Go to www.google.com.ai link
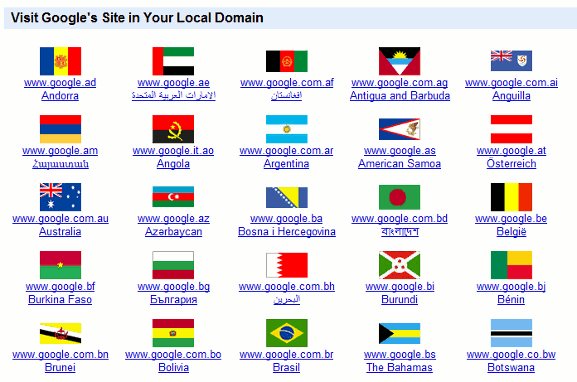Viewport: 577px width, 382px height. coord(511,83)
